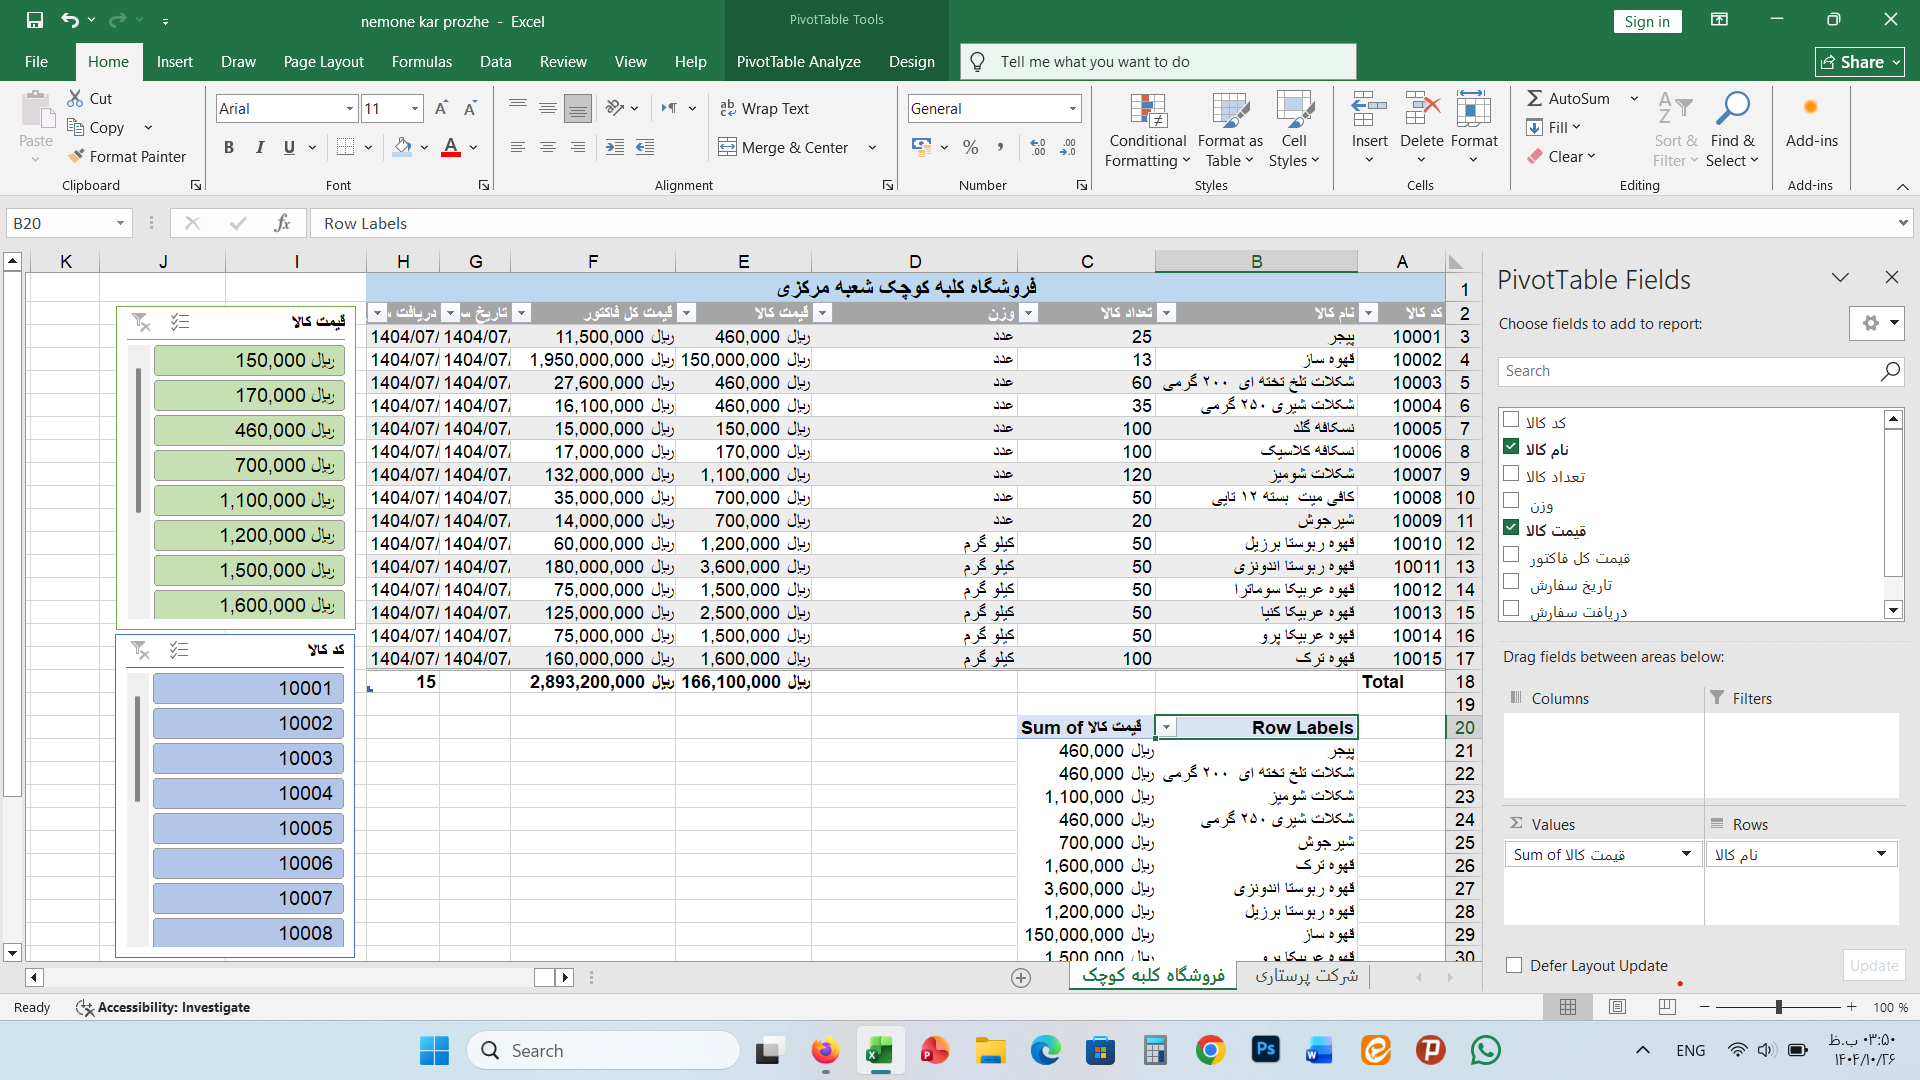This screenshot has width=1920, height=1080.
Task: Open the Row Labels filter dropdown
Action: coord(1166,728)
